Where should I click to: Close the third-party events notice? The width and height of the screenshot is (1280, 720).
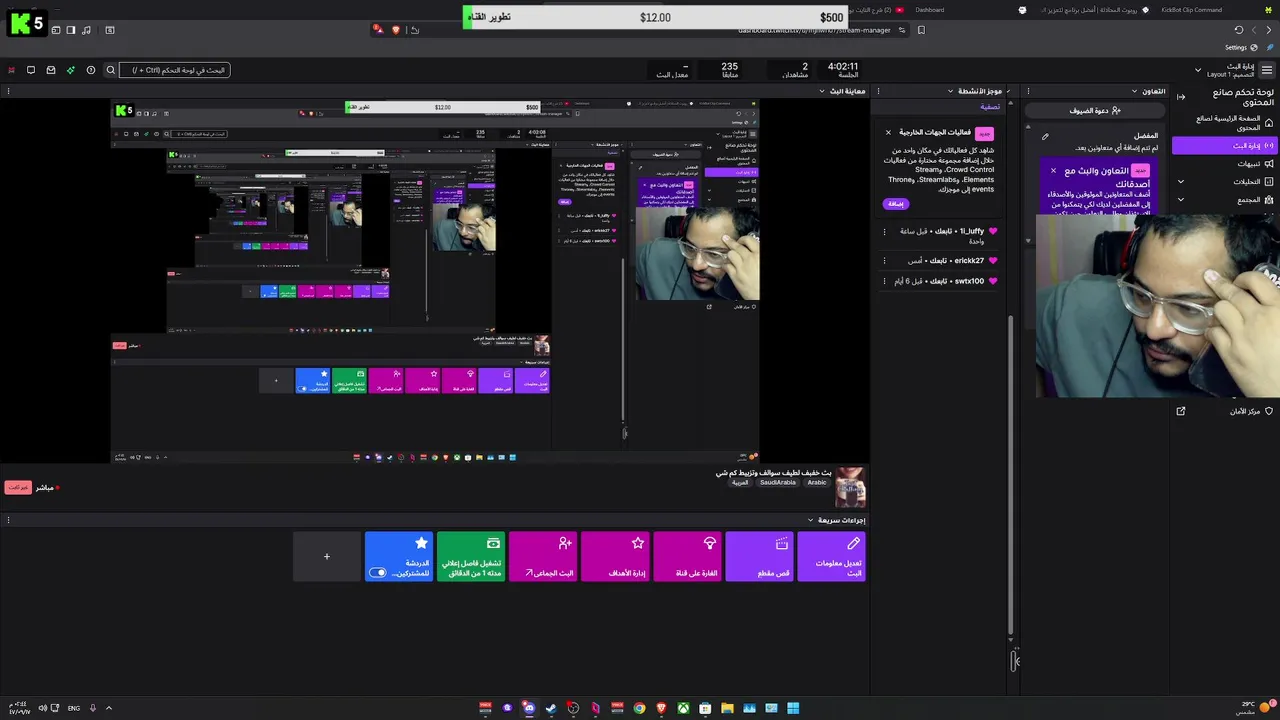888,133
